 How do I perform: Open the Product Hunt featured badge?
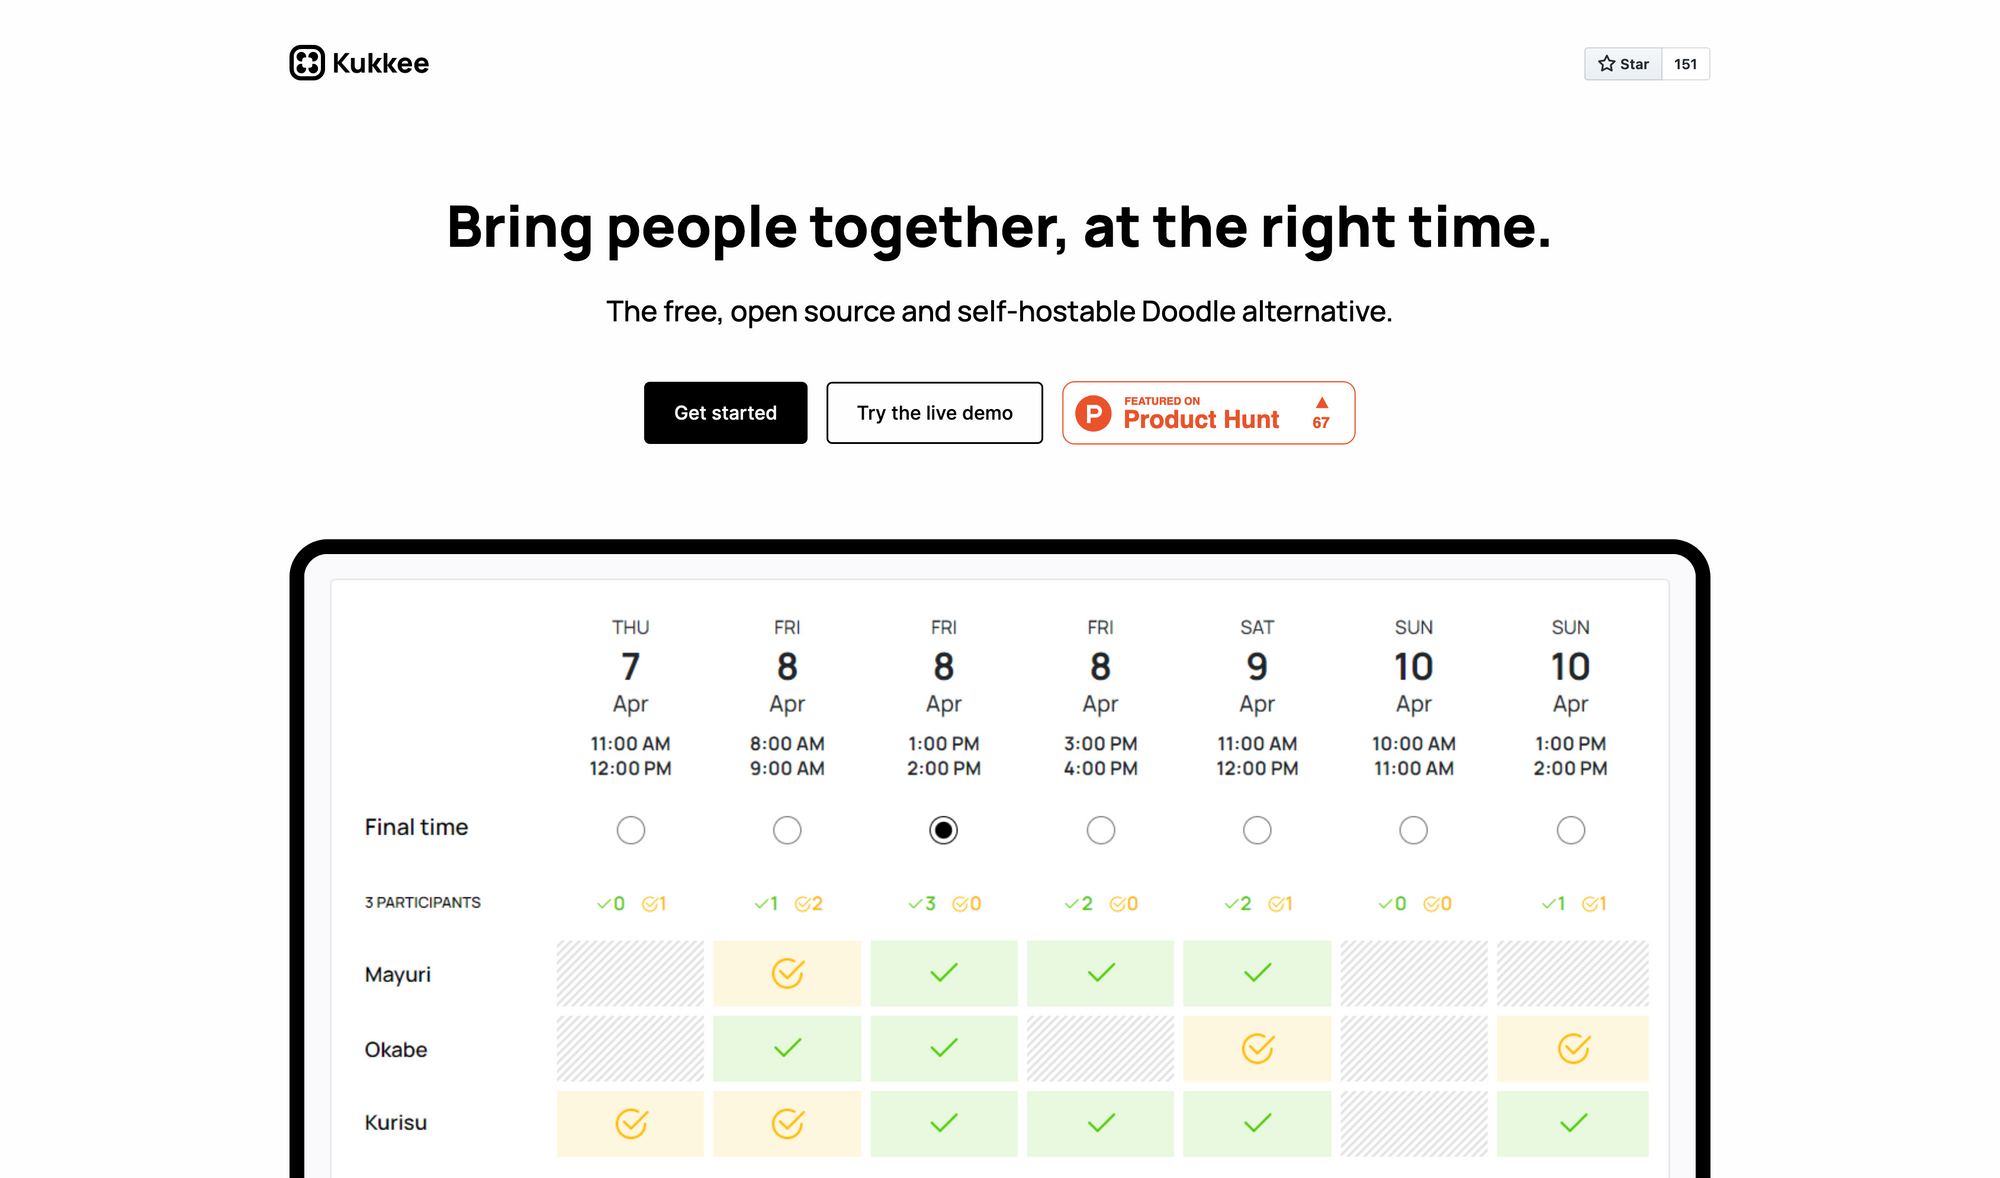[x=1200, y=413]
